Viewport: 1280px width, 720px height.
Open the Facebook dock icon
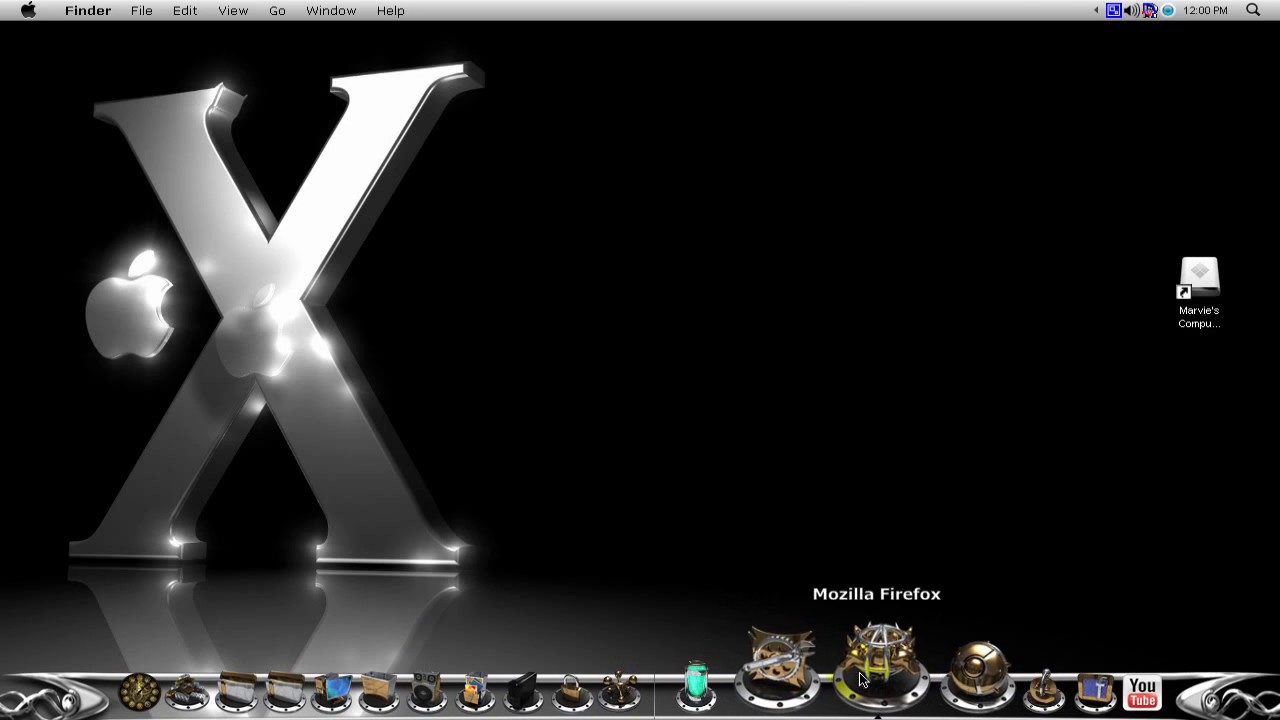point(1095,692)
